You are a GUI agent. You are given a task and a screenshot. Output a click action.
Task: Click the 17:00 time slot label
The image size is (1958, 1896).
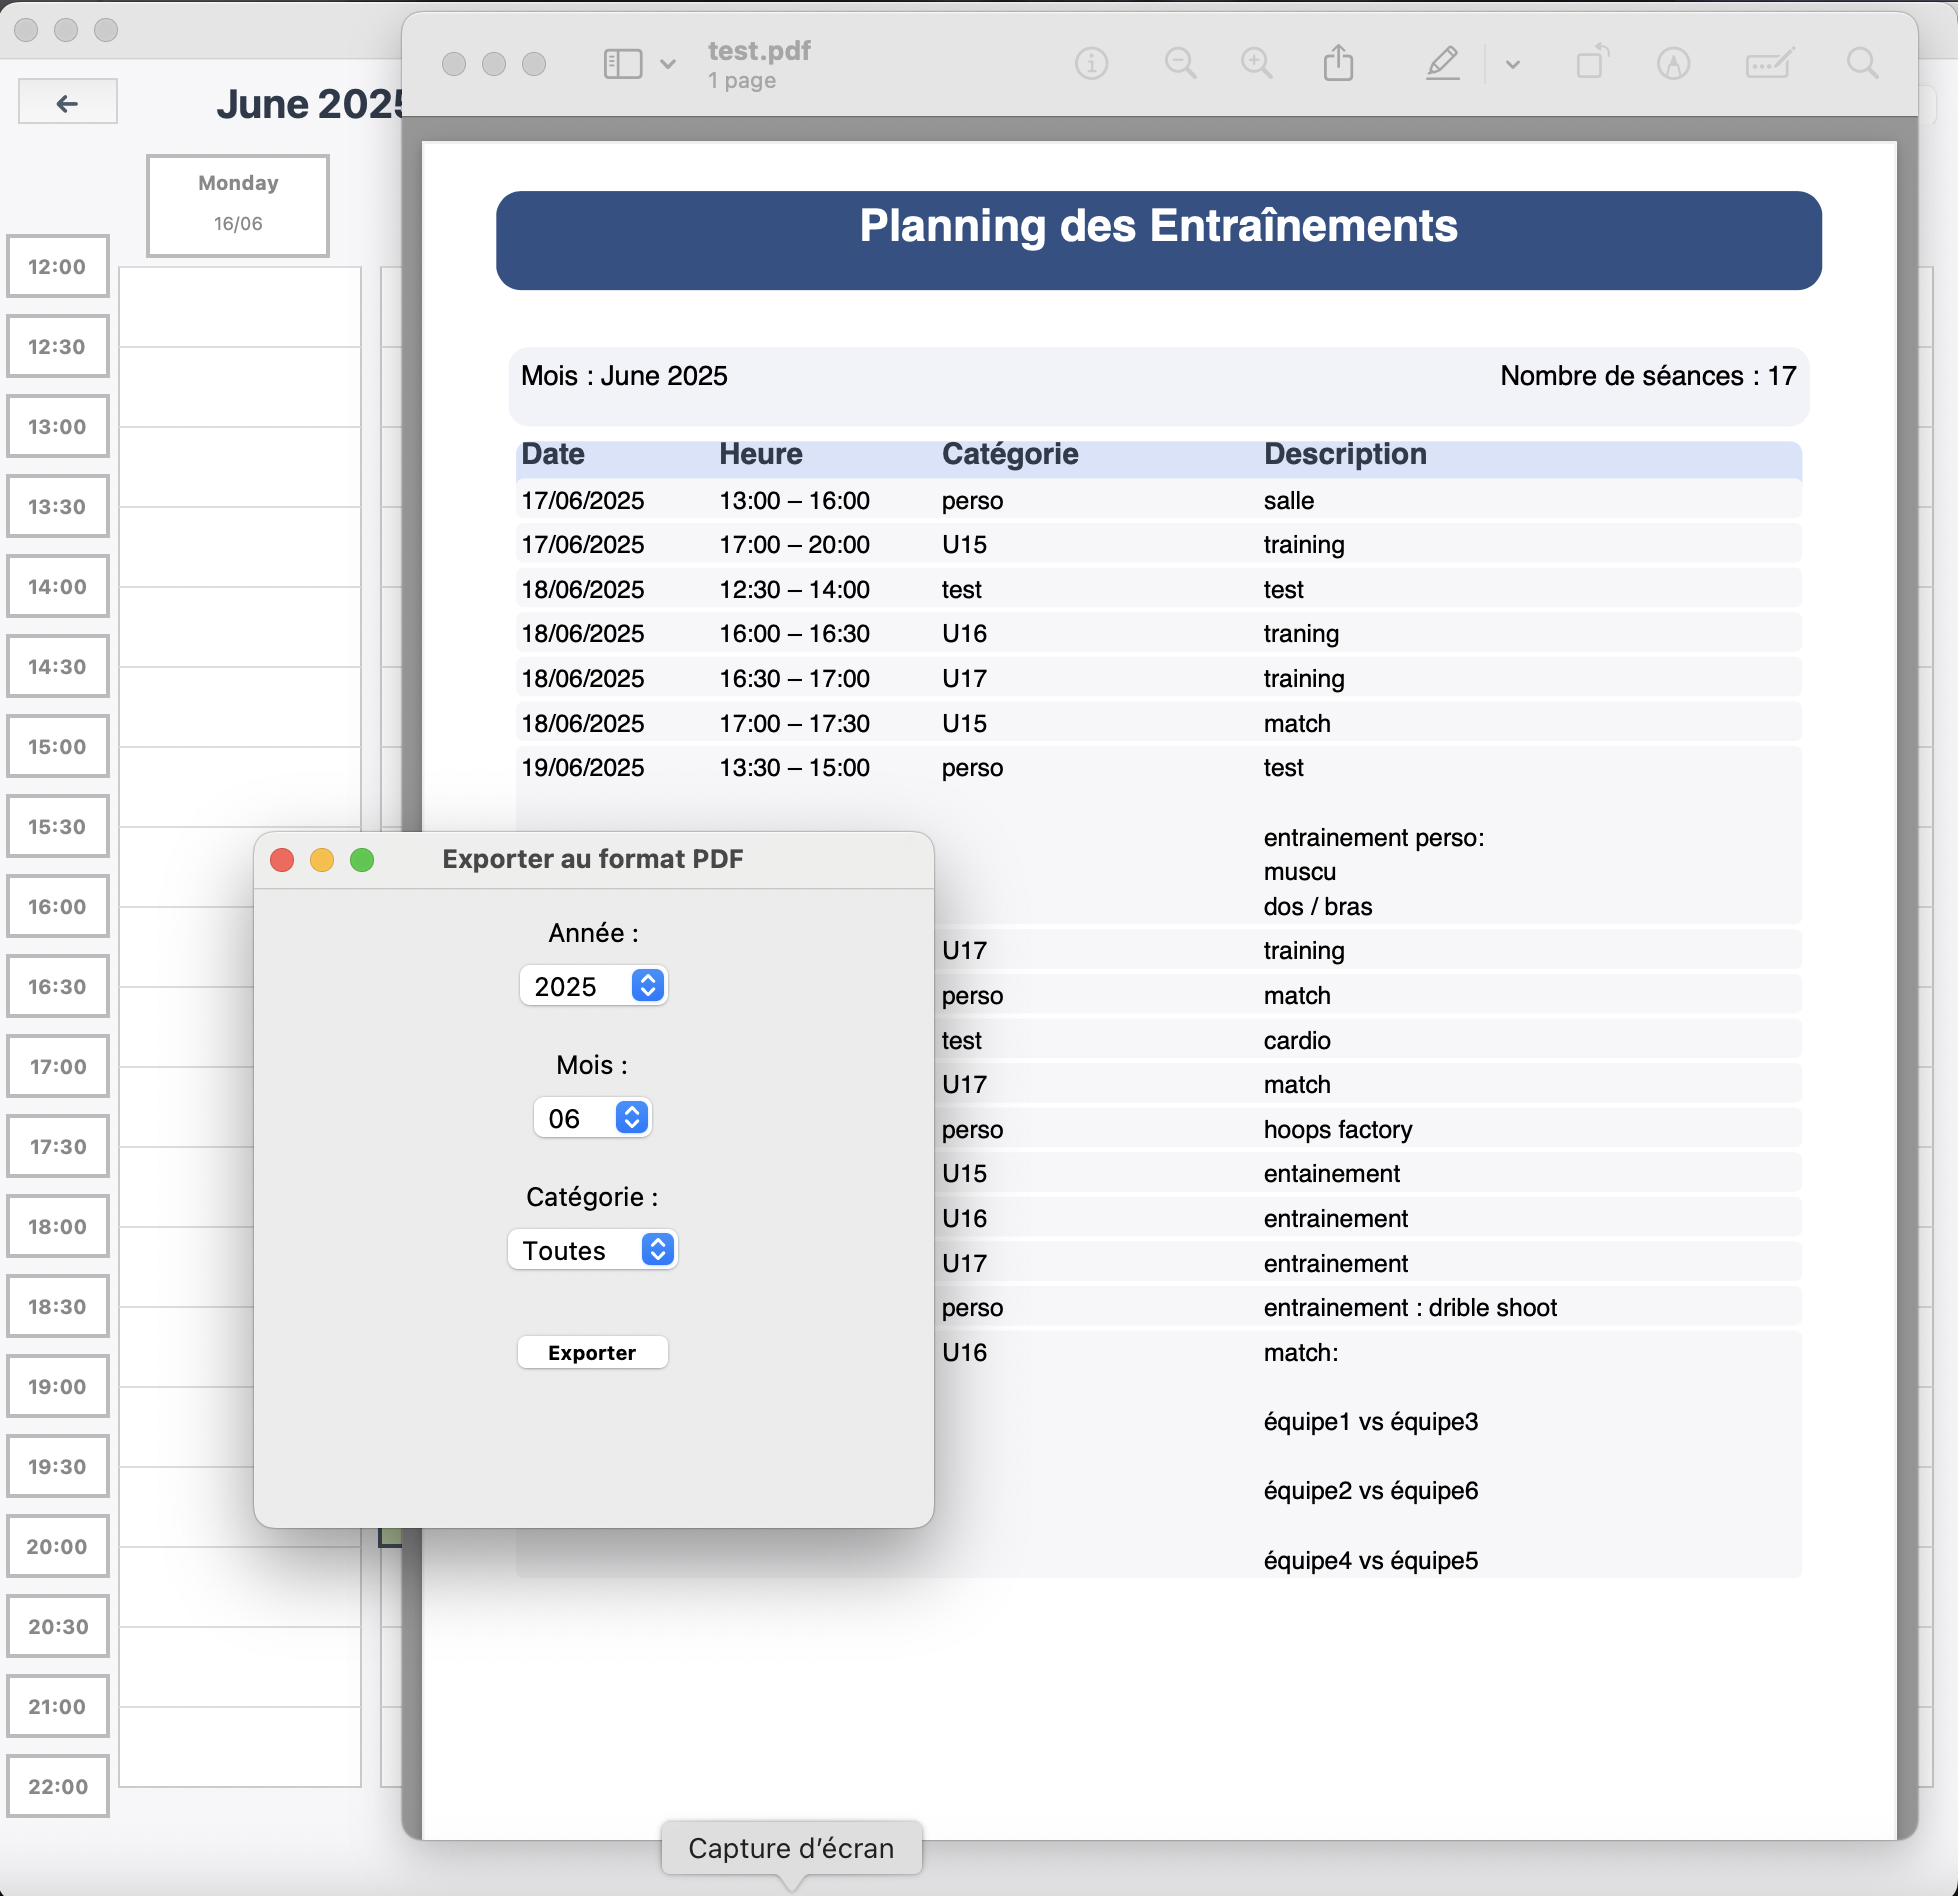pos(57,1066)
